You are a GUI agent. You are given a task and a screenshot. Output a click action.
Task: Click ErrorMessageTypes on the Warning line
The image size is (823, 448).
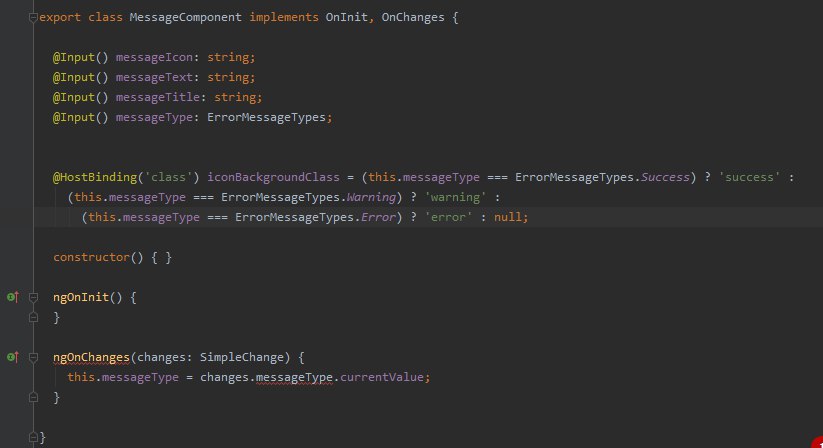(x=280, y=197)
